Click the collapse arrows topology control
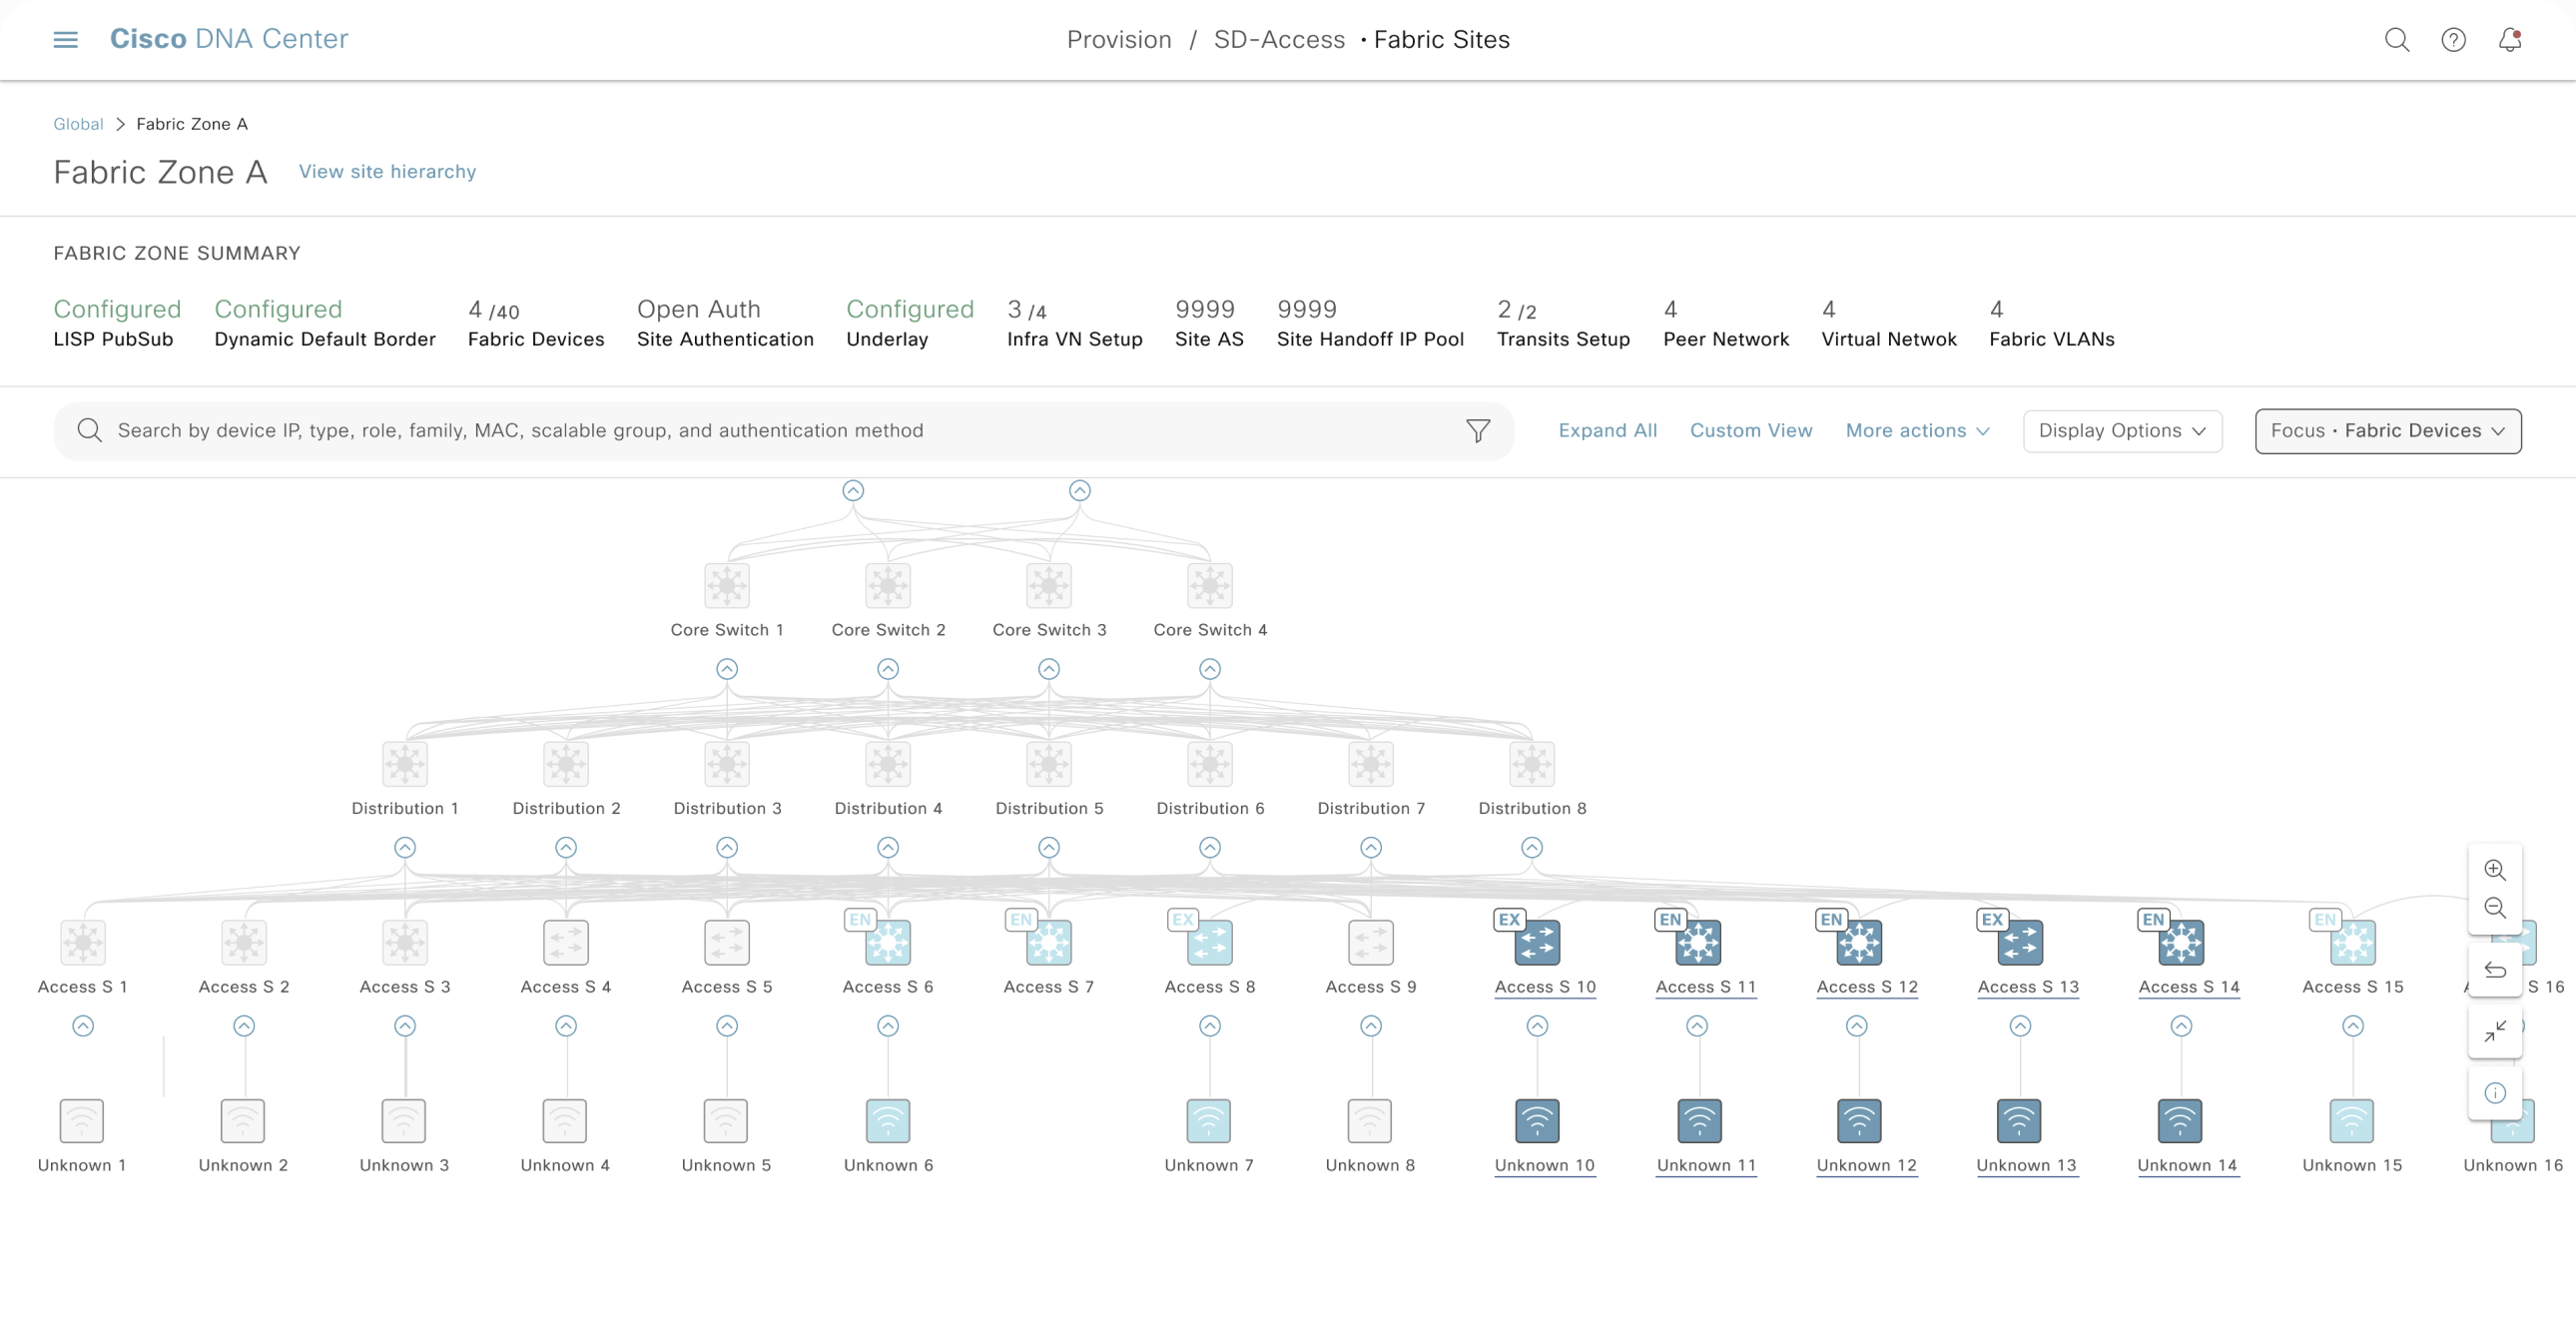Image resolution: width=2576 pixels, height=1338 pixels. pos(2495,1031)
